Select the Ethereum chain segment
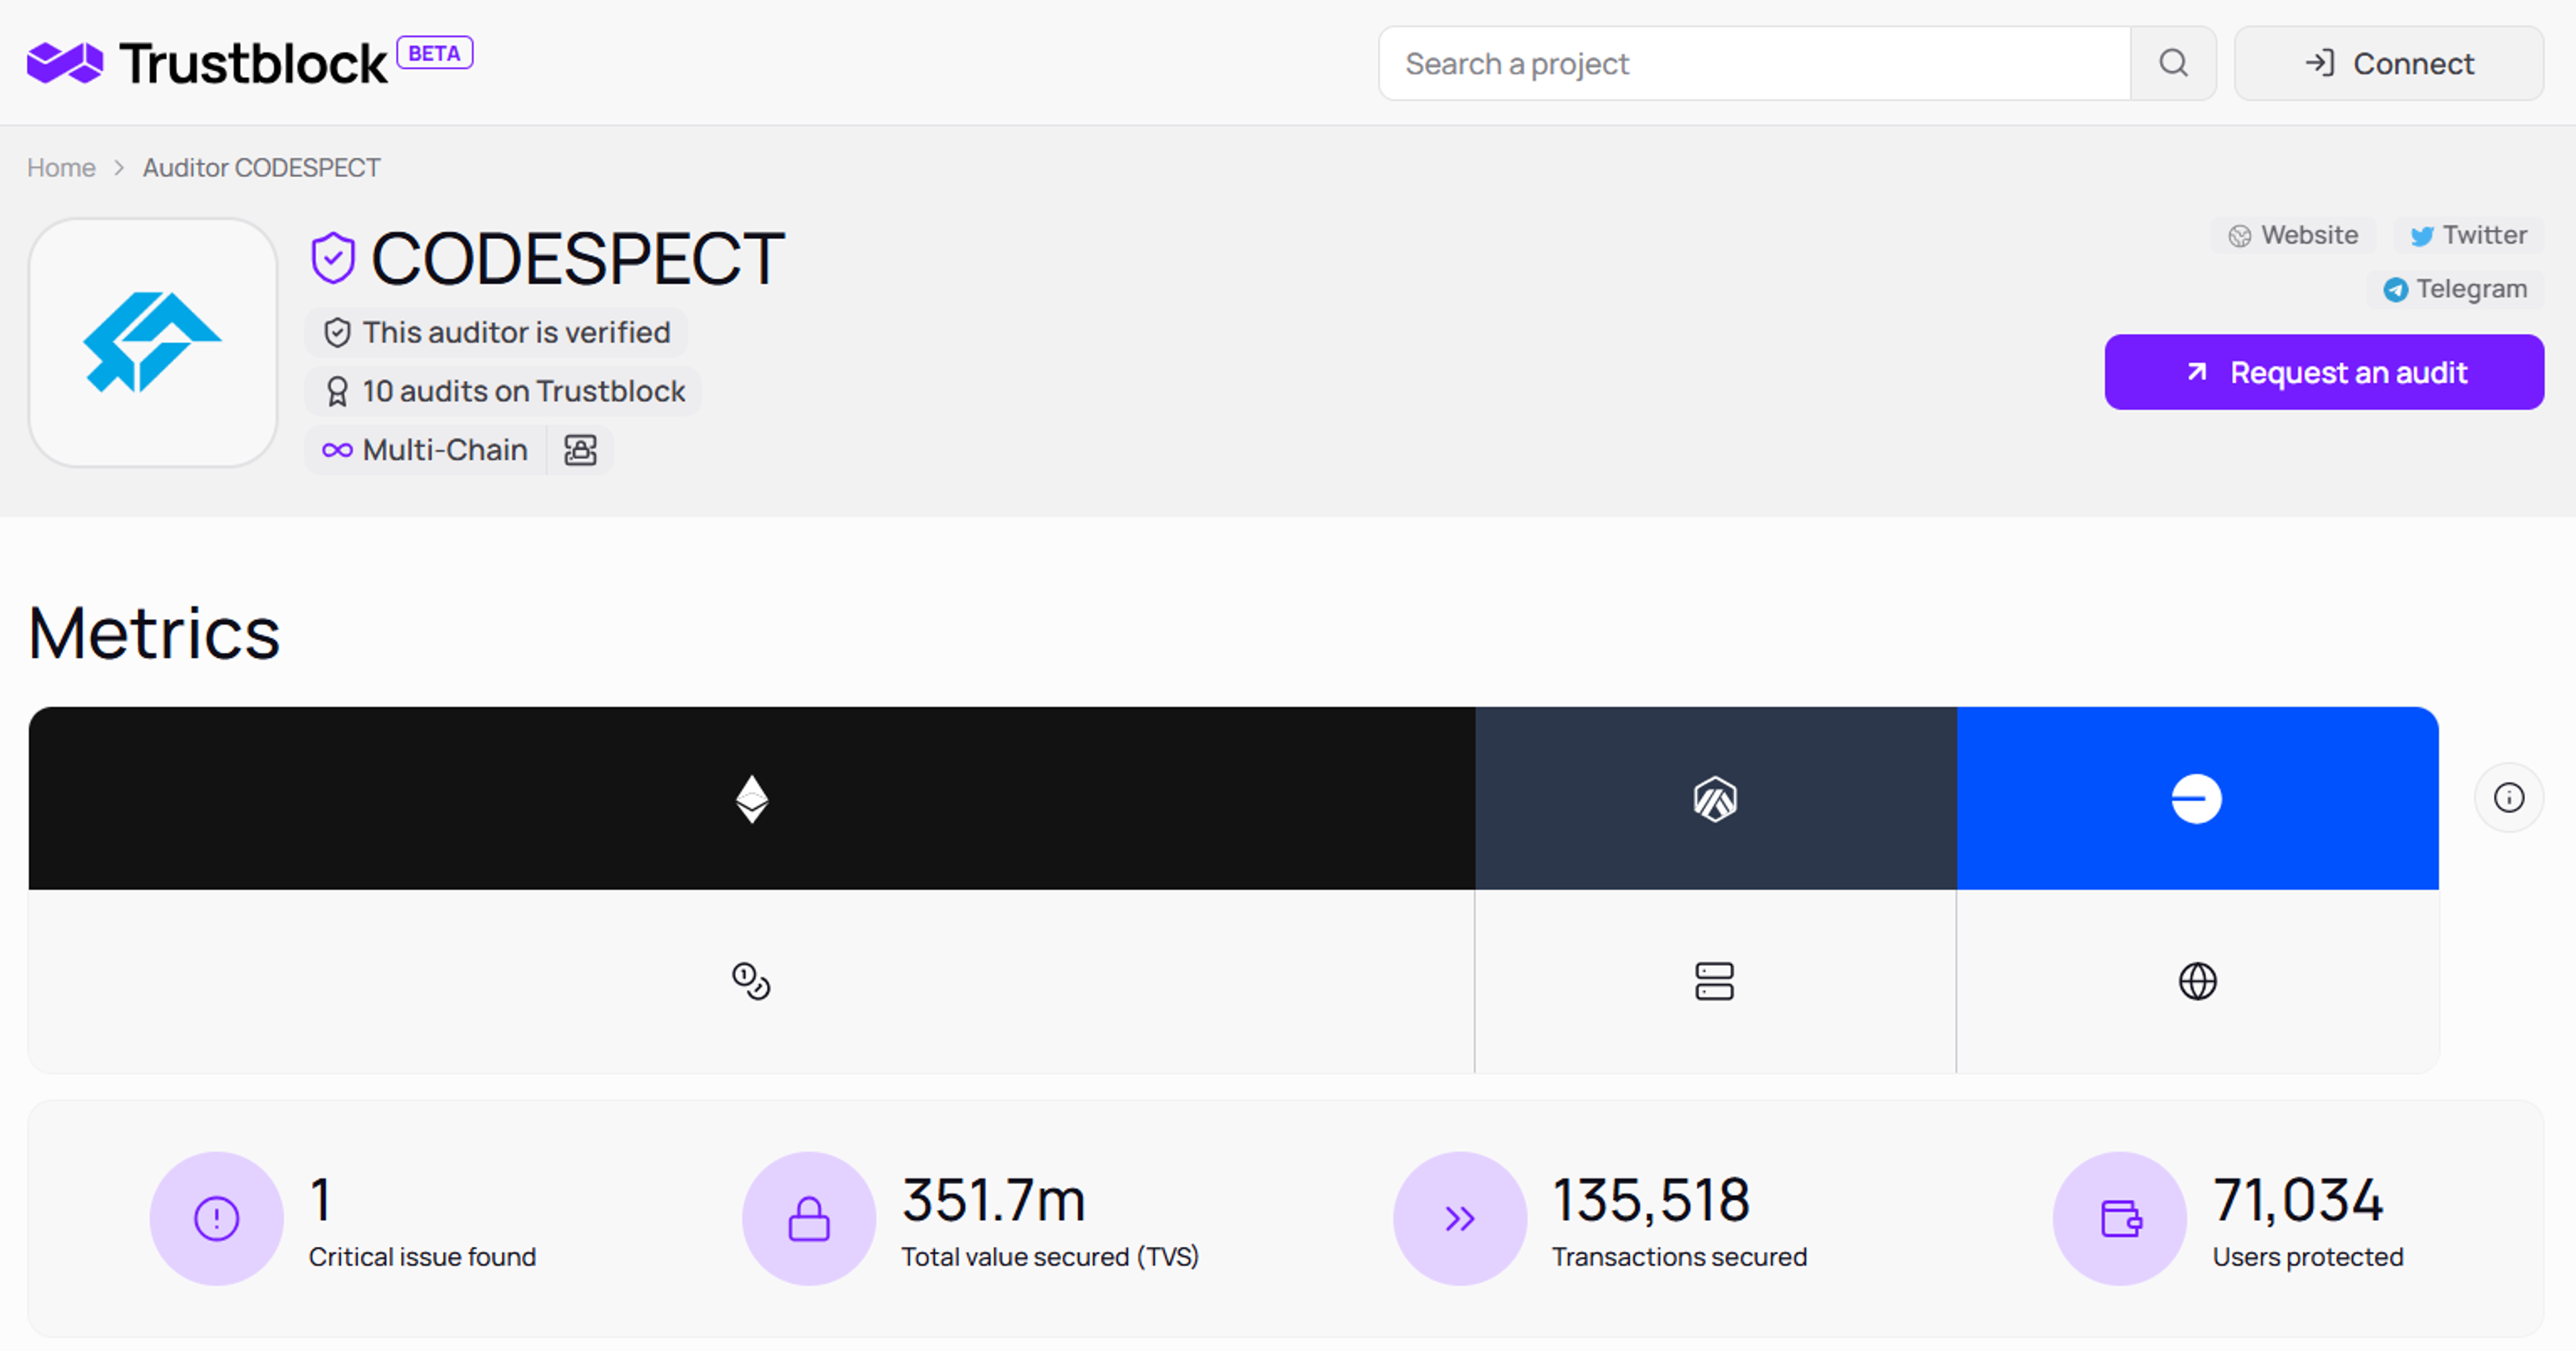Image resolution: width=2576 pixels, height=1351 pixels. 752,799
